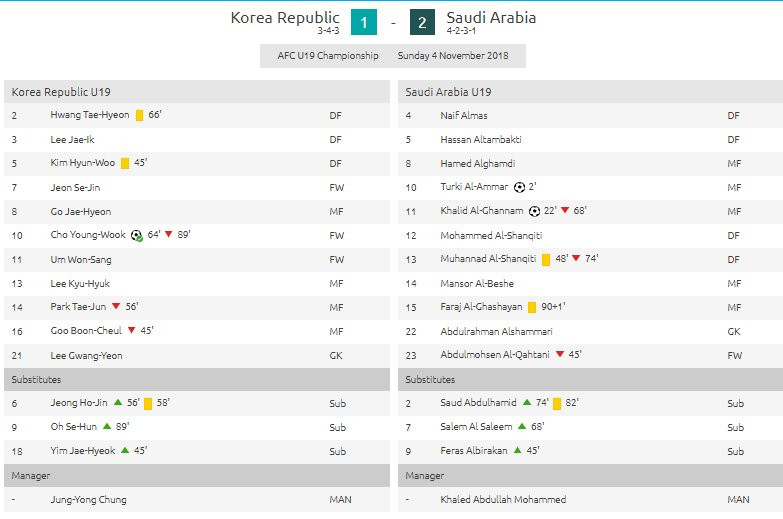Image resolution: width=783 pixels, height=519 pixels.
Task: Select the AFC U19 Championship competition label
Action: click(328, 56)
